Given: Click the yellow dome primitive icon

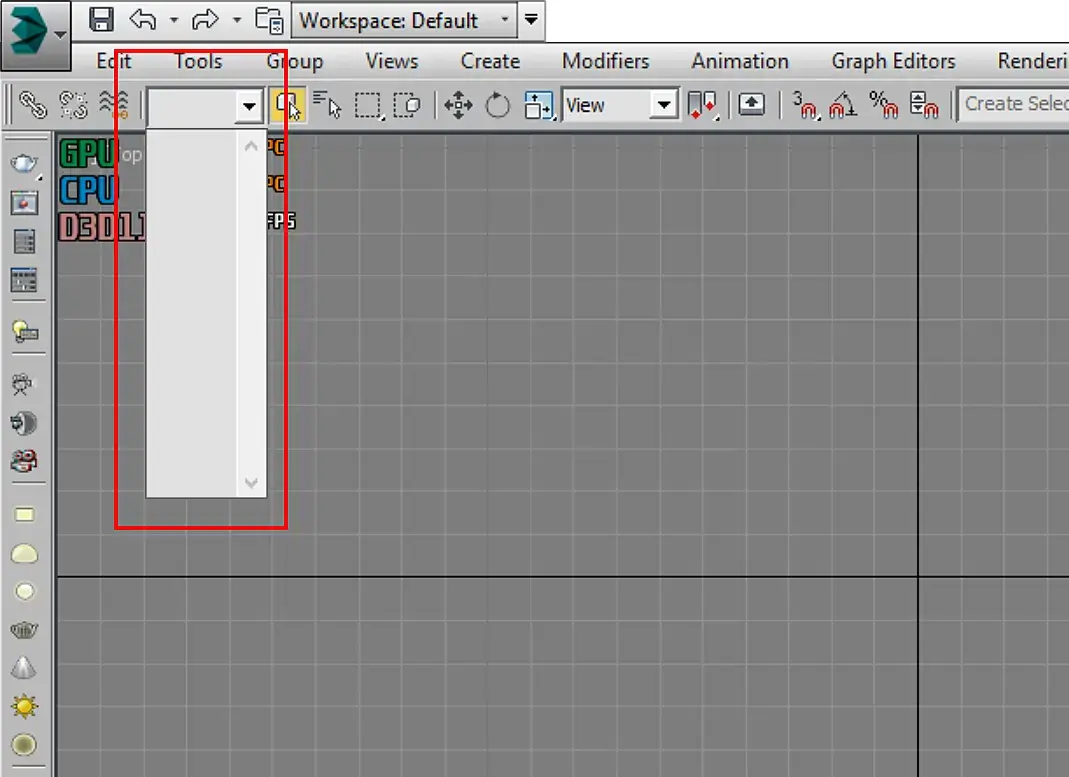Looking at the screenshot, I should tap(25, 553).
